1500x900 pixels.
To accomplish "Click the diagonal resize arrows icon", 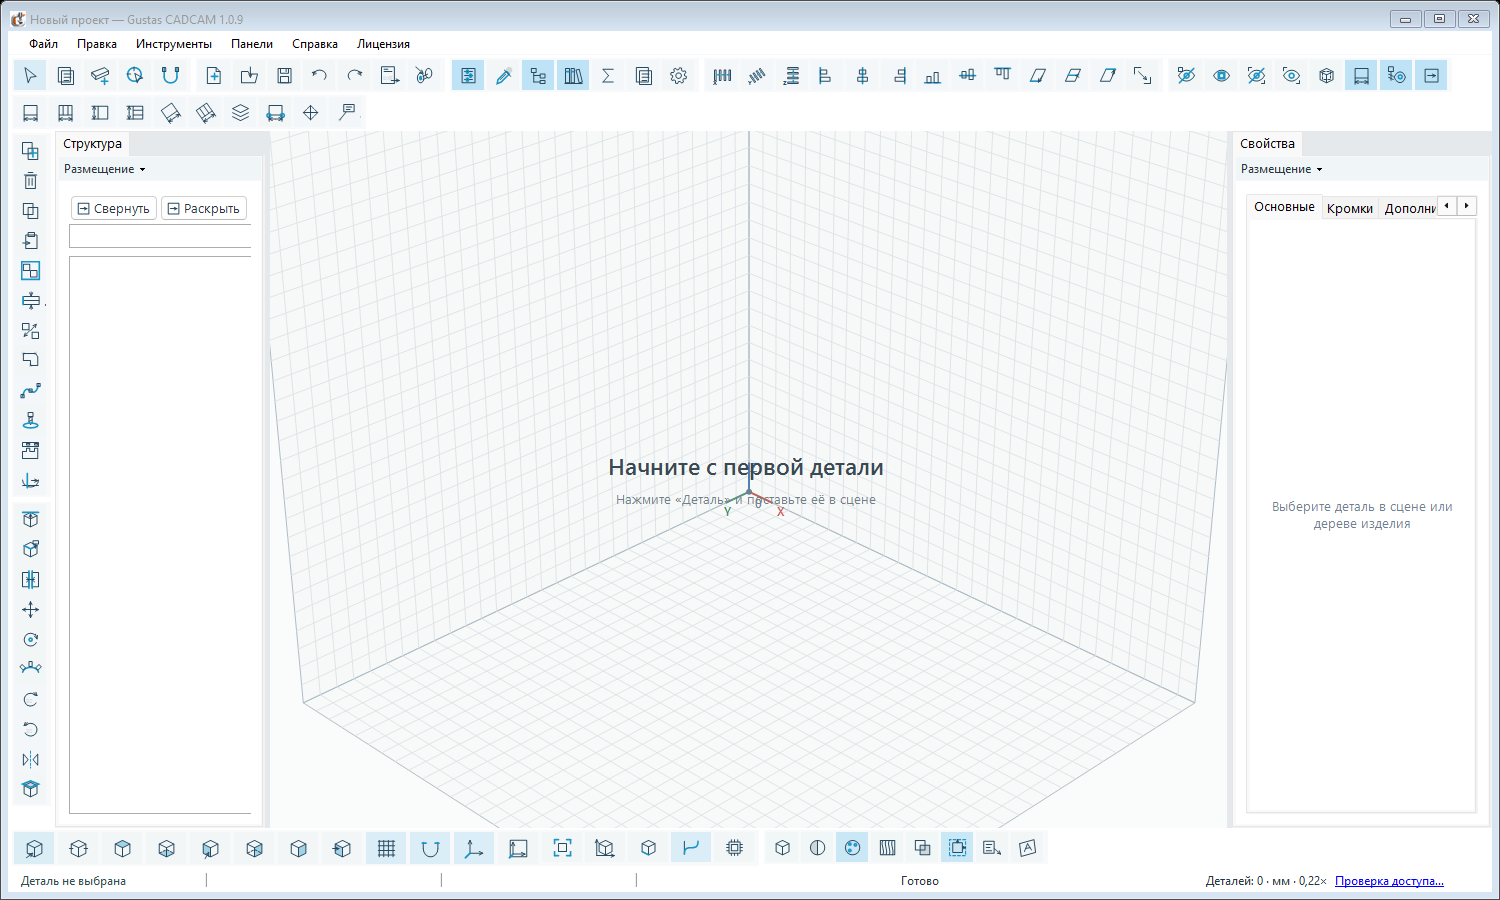I will (x=1142, y=75).
